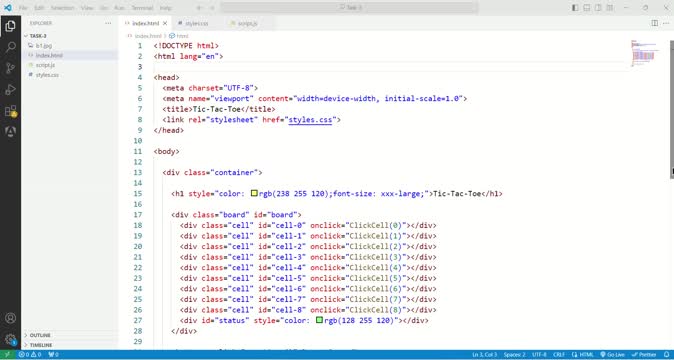Screen dimensions: 674x360
Task: Click the split editor icon
Action: [654, 23]
